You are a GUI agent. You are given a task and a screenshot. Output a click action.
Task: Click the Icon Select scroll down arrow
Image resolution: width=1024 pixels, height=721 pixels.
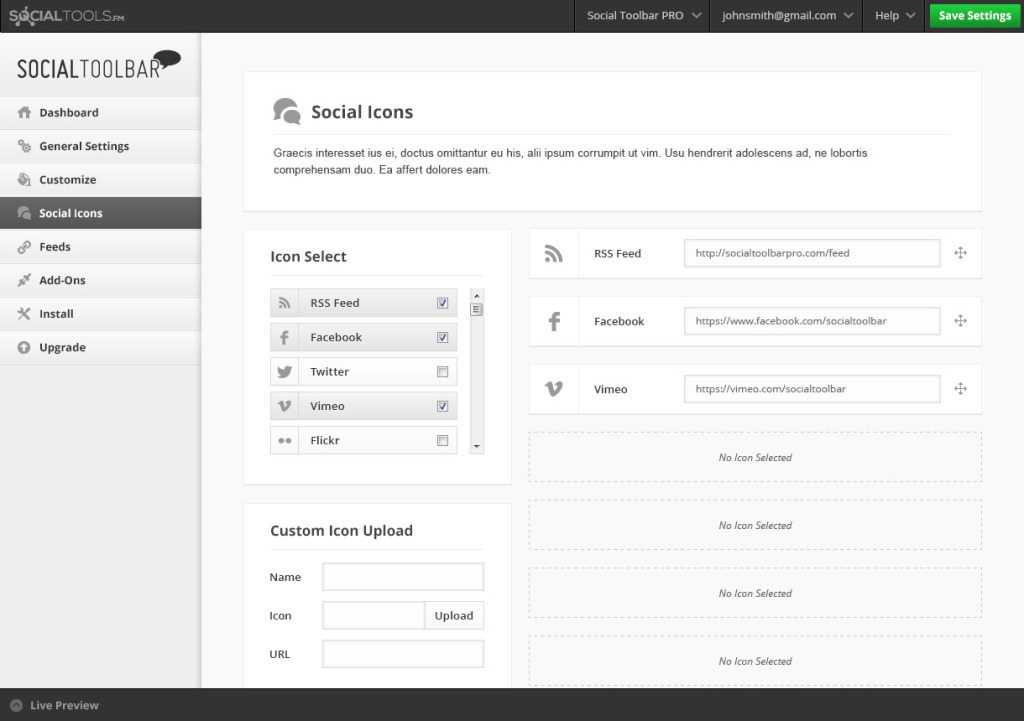[477, 447]
